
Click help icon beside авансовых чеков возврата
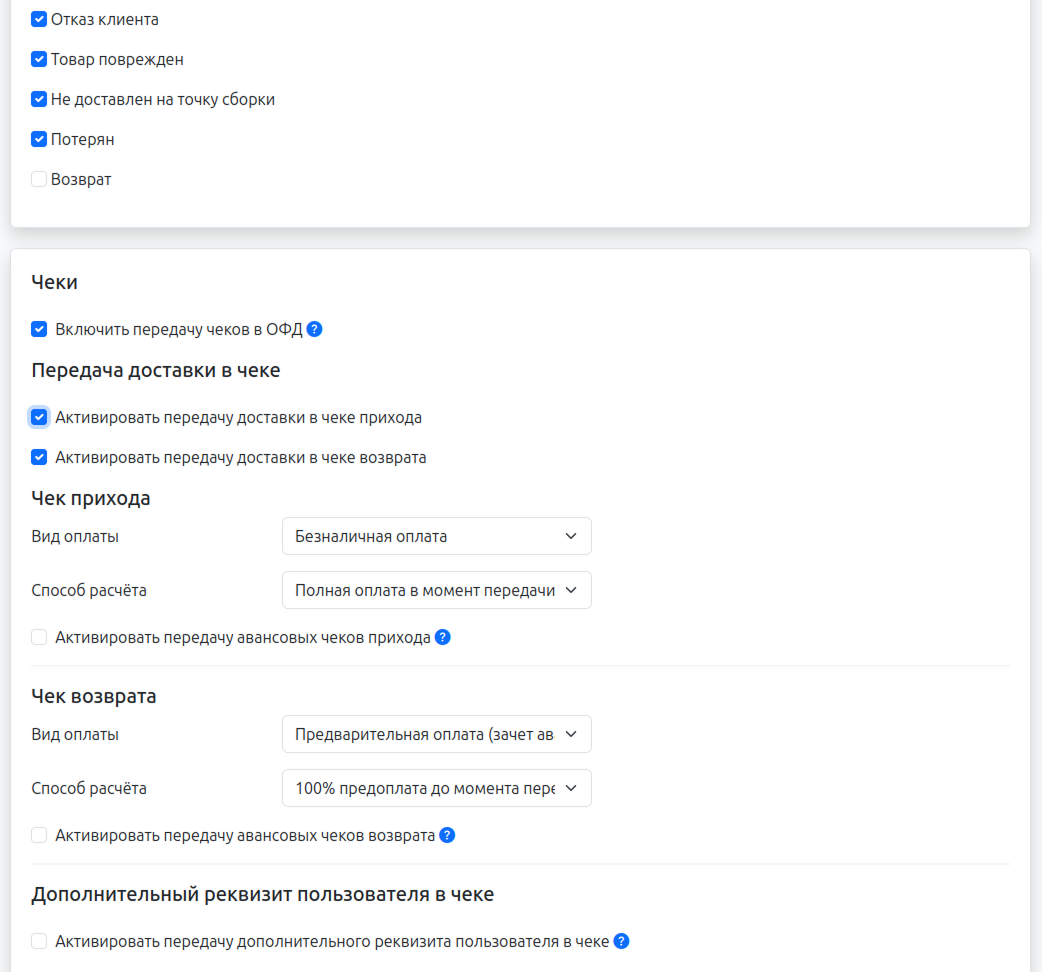[x=447, y=835]
